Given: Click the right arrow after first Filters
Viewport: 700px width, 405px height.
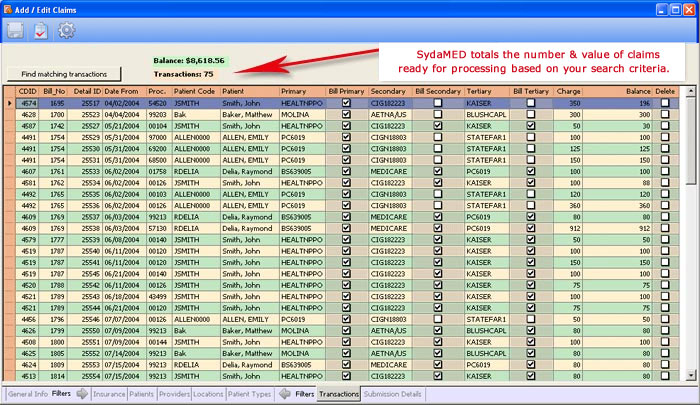Looking at the screenshot, I should (81, 394).
